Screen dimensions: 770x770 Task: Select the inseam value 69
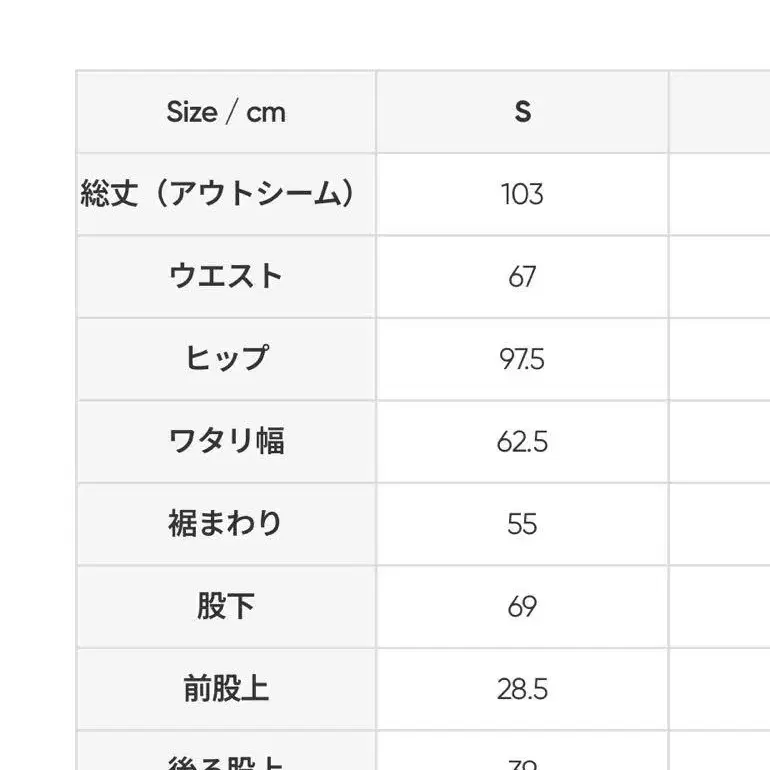point(522,606)
